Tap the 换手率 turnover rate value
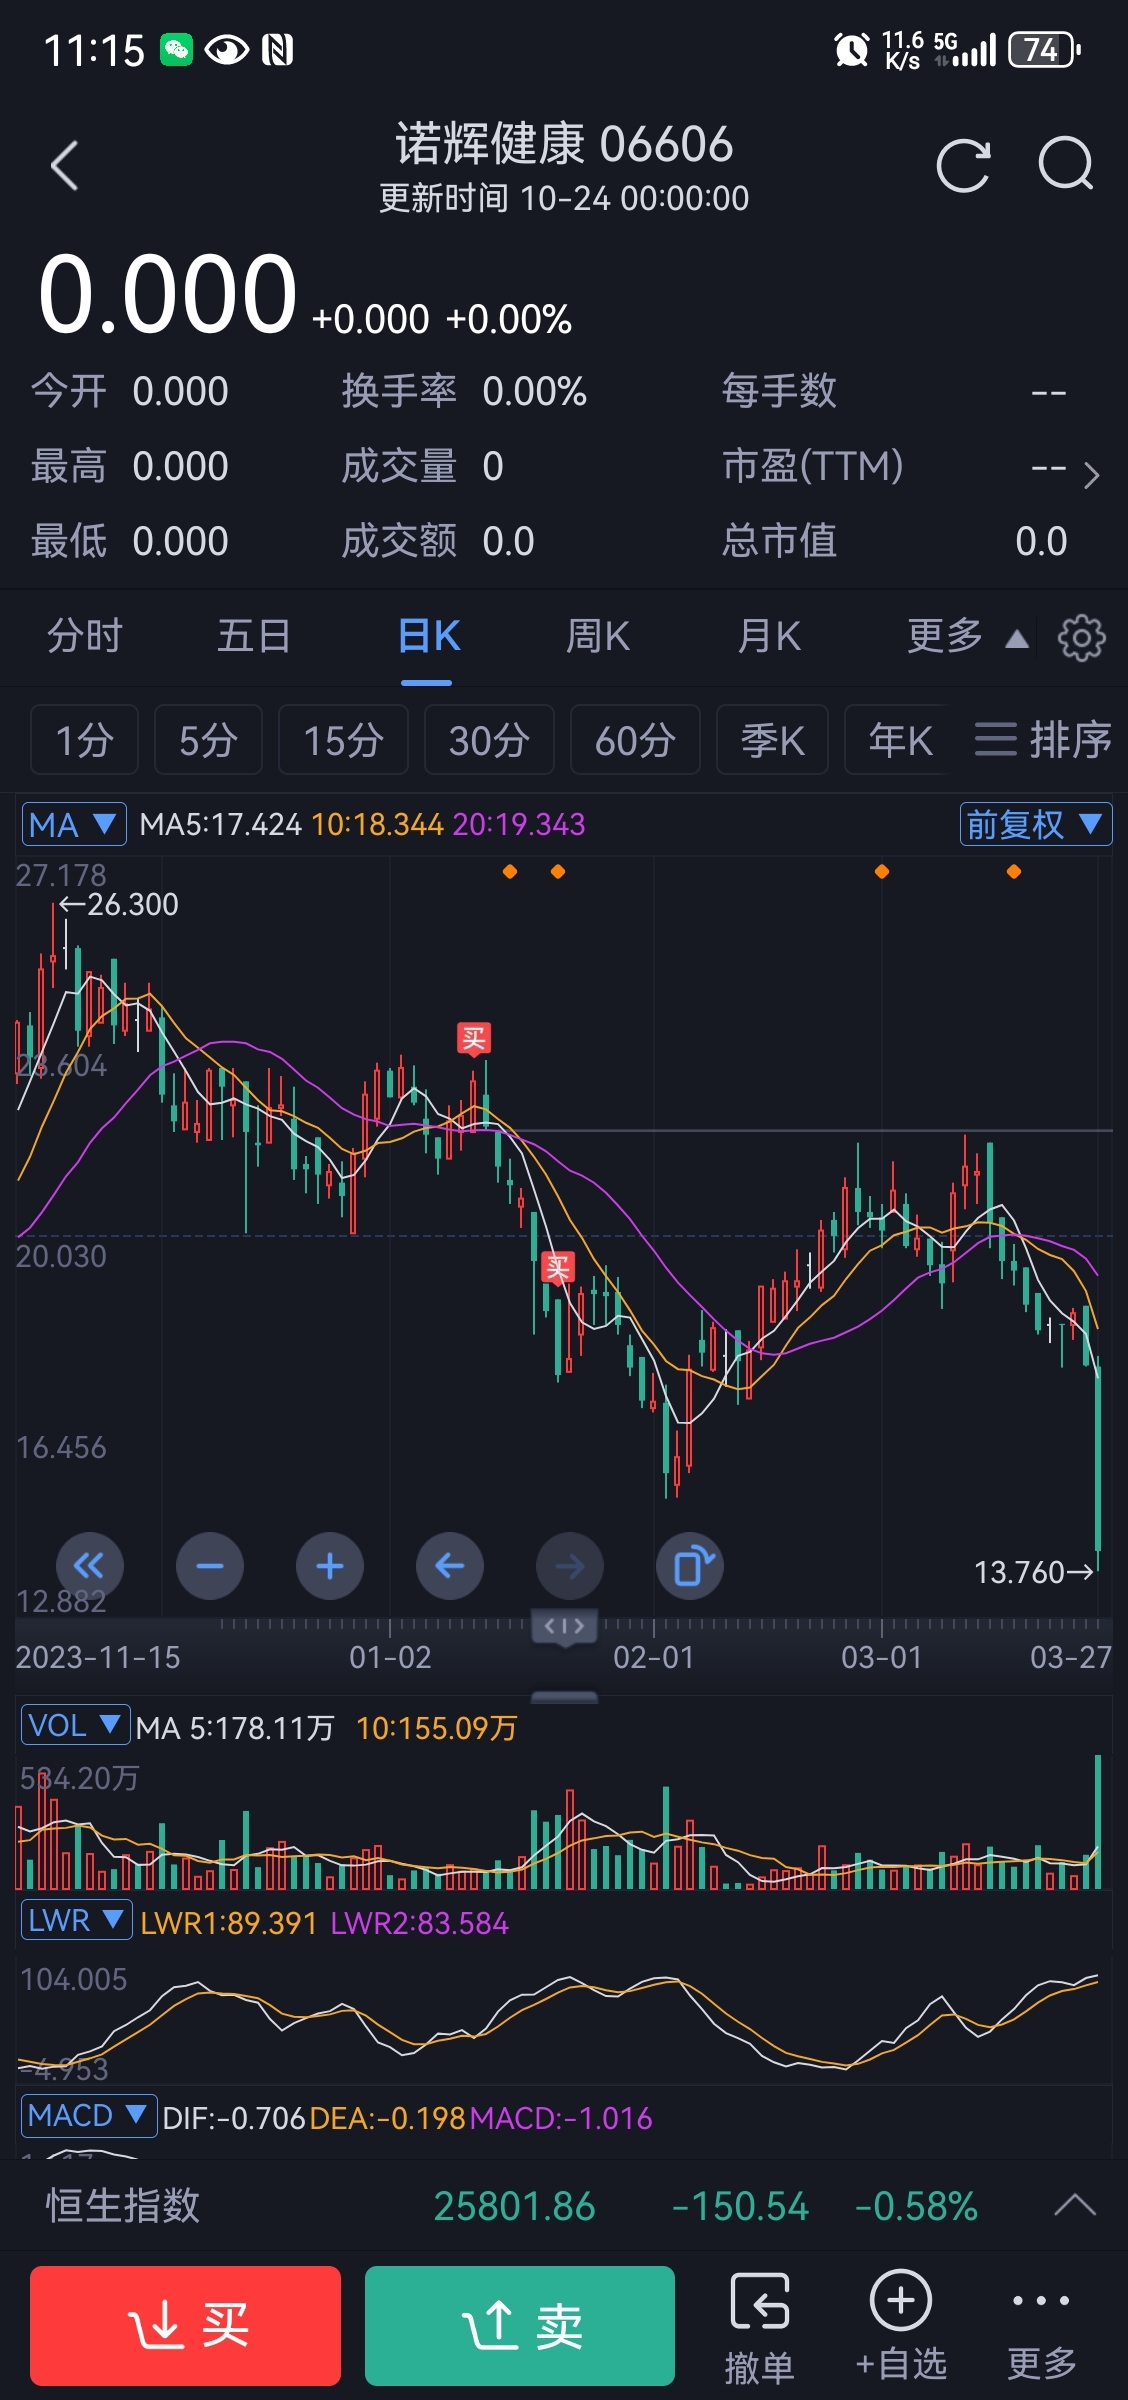 [534, 391]
